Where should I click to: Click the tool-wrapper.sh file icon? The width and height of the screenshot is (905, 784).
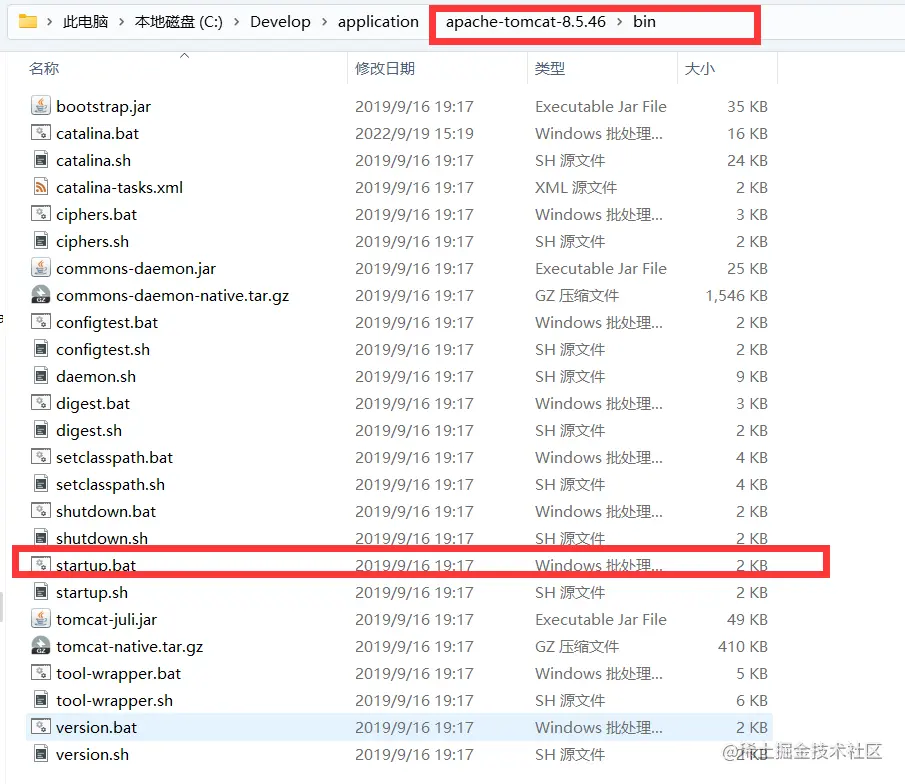[x=40, y=700]
